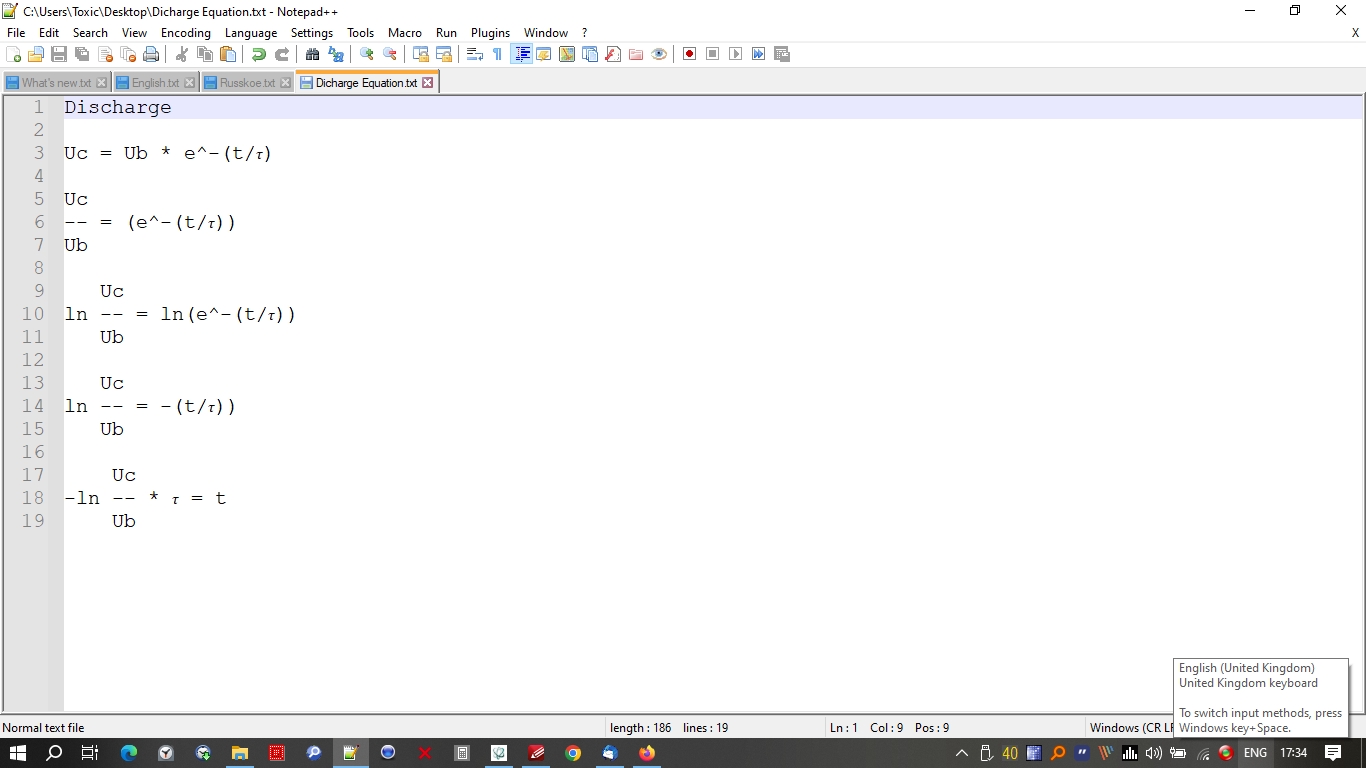Click the 'Discharge' text on line 1

118,107
